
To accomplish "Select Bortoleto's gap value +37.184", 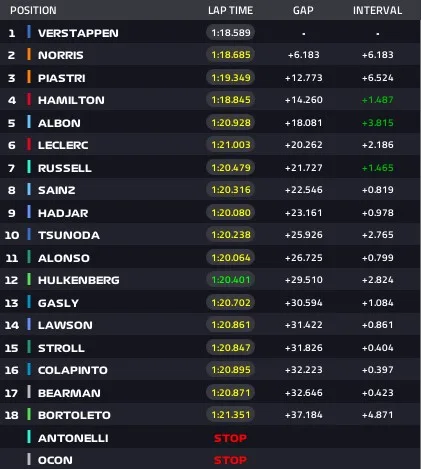I will (x=304, y=415).
